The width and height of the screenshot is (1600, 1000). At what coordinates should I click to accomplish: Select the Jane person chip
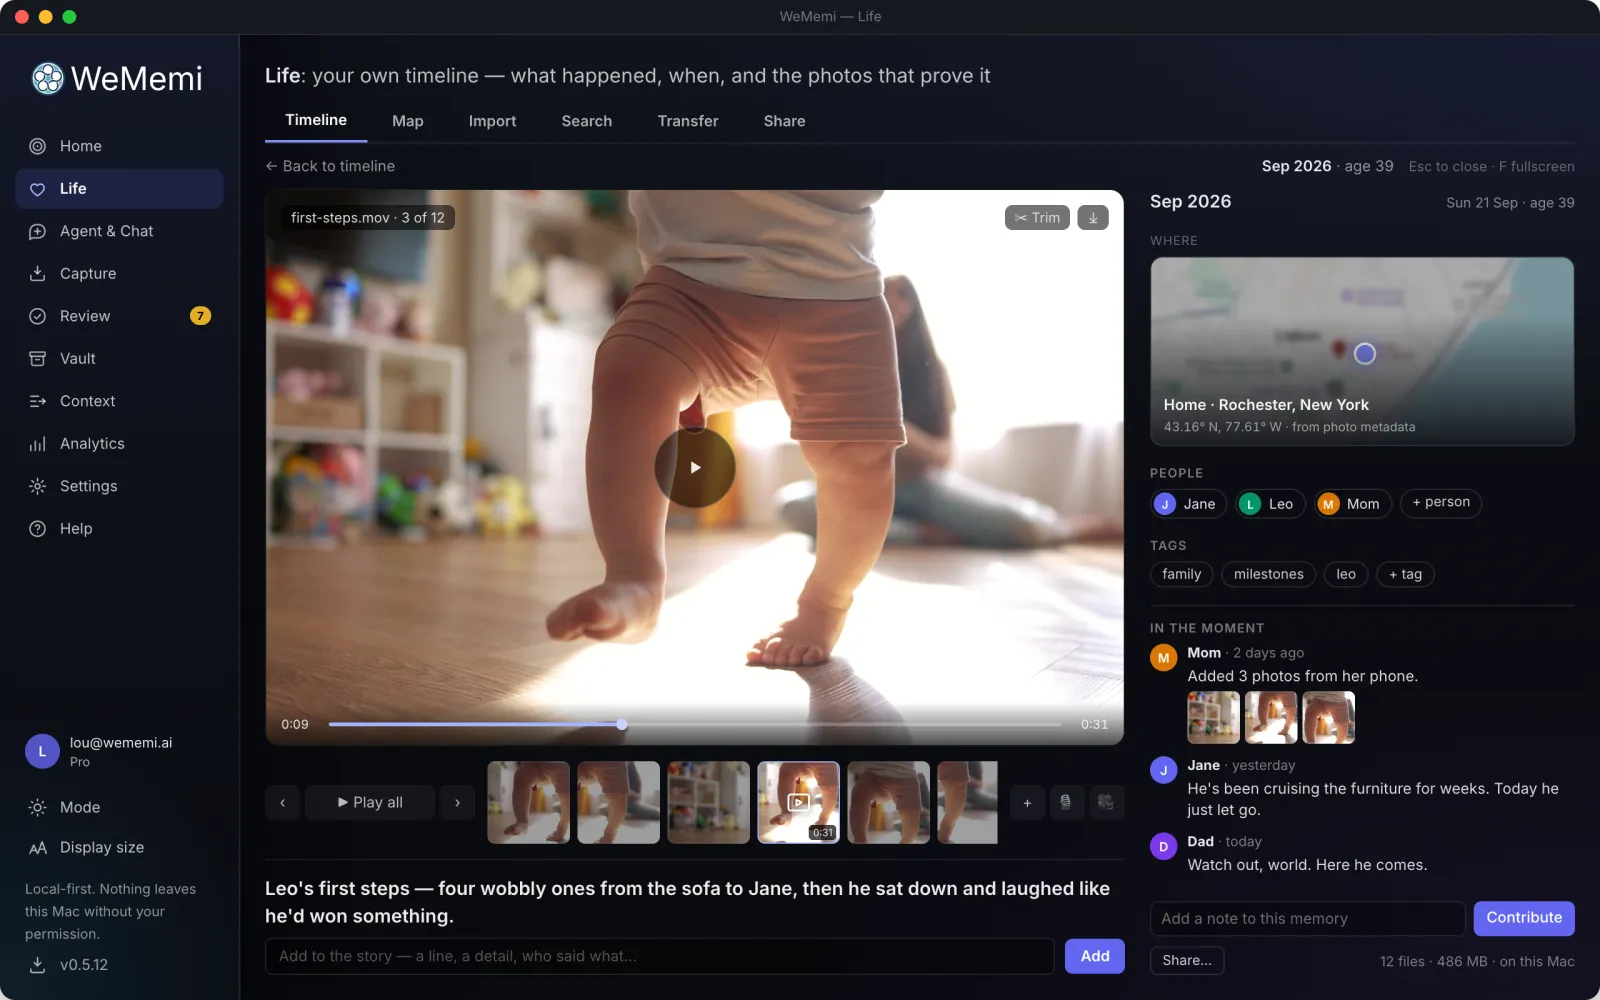pyautogui.click(x=1188, y=504)
